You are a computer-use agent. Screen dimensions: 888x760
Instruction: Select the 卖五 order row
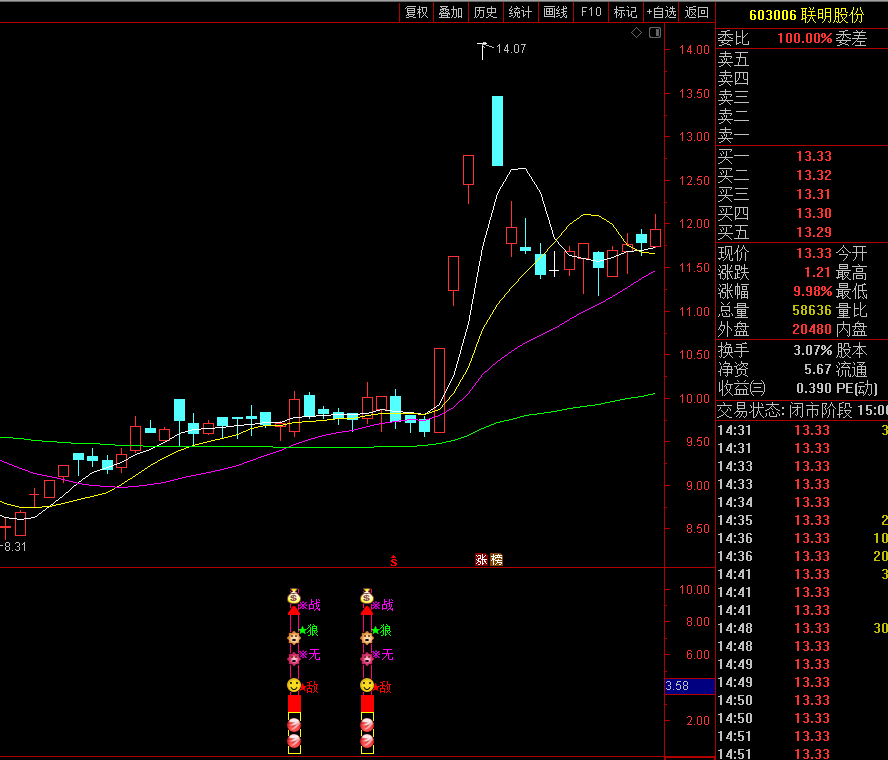[802, 59]
